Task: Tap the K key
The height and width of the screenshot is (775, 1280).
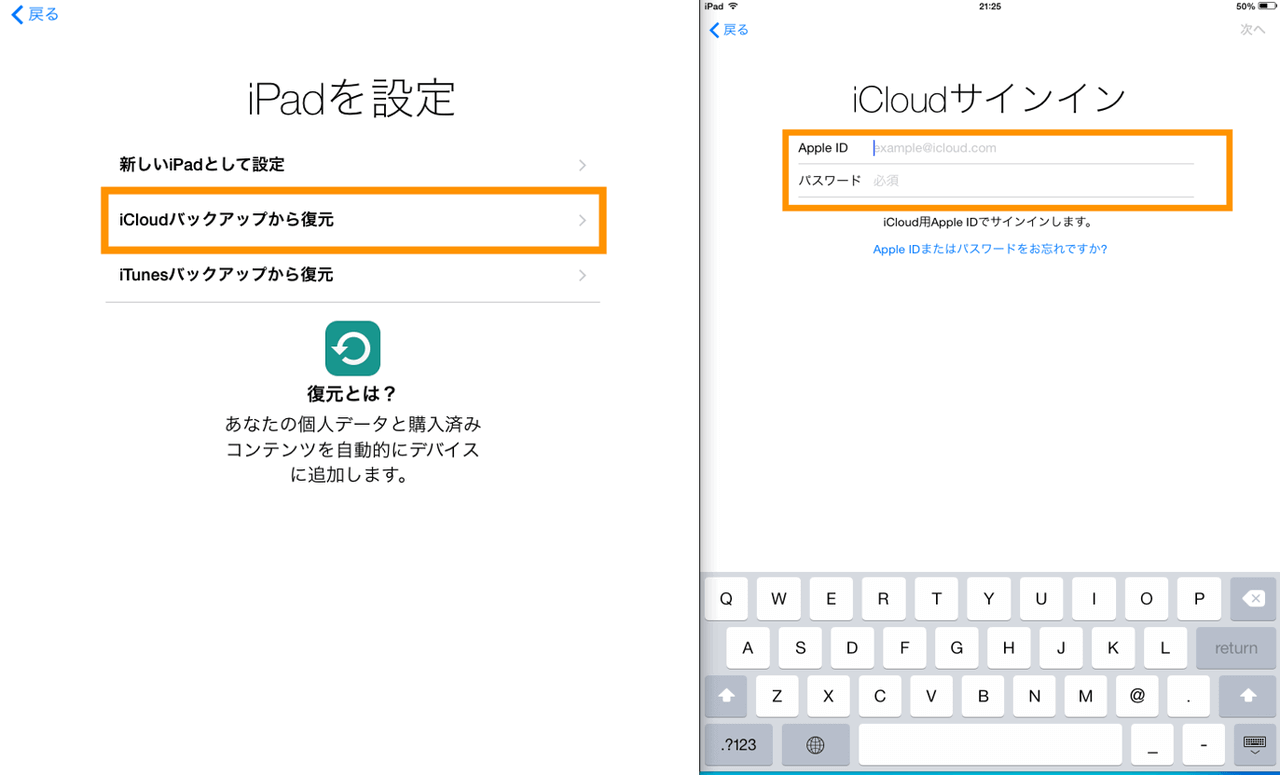Action: [1114, 648]
